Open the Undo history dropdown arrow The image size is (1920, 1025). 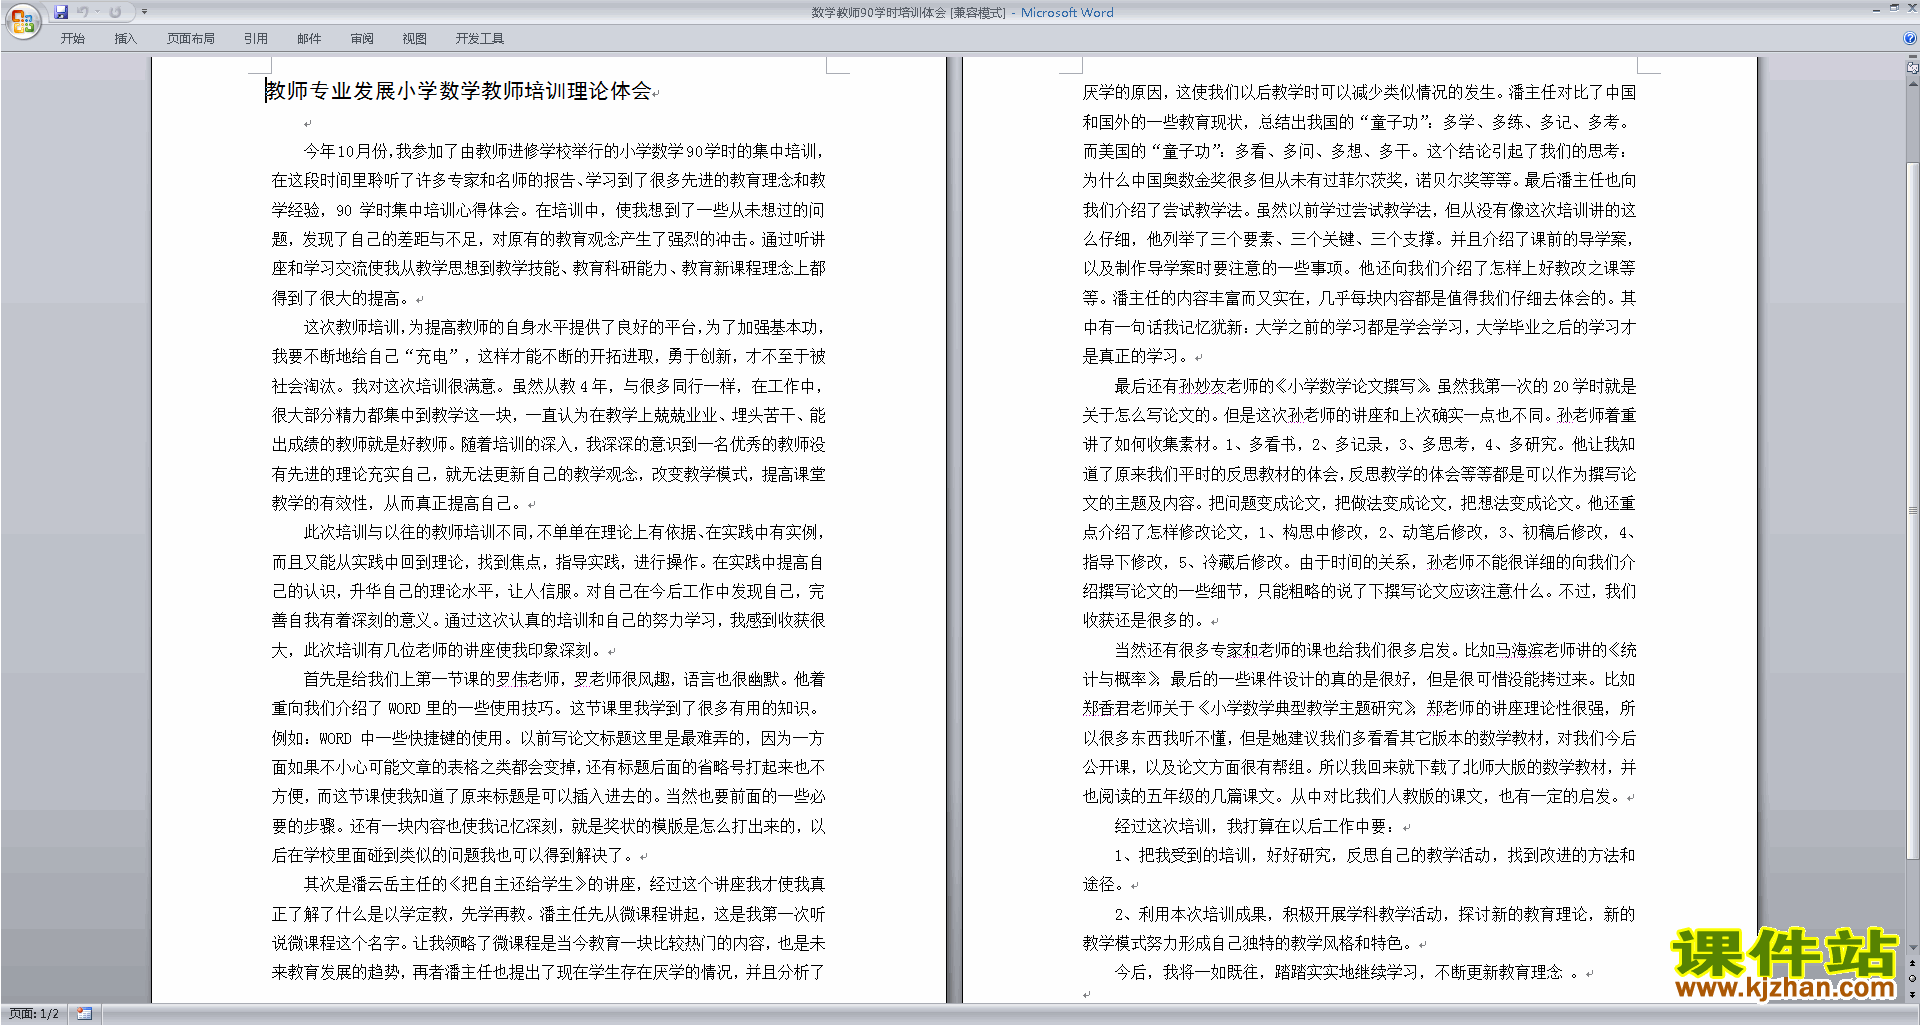point(98,12)
